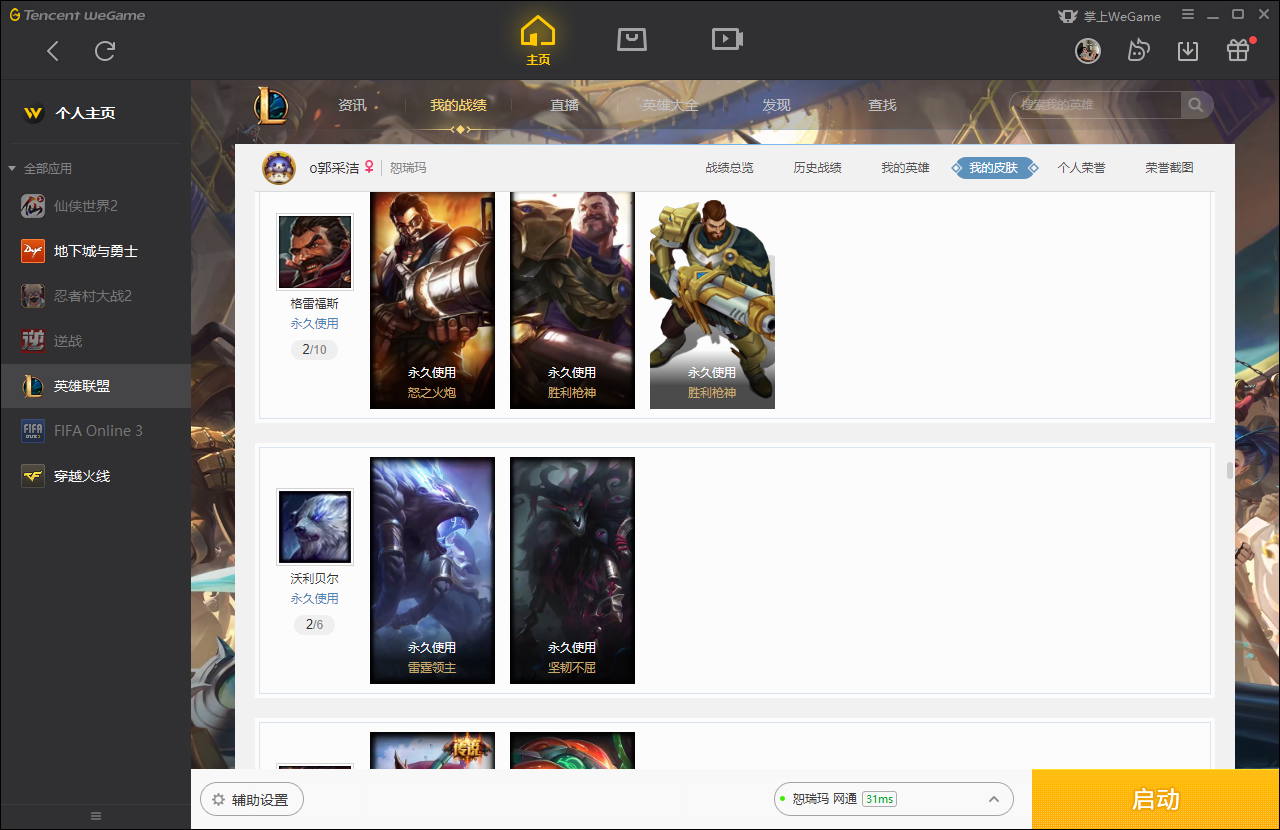Open the gift box icon
This screenshot has width=1280, height=830.
coord(1238,50)
